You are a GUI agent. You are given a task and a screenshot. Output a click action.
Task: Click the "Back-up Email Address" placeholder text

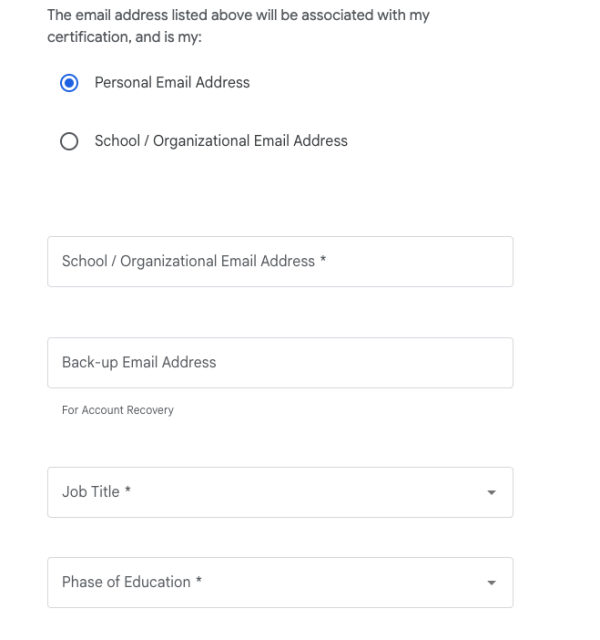tap(139, 363)
